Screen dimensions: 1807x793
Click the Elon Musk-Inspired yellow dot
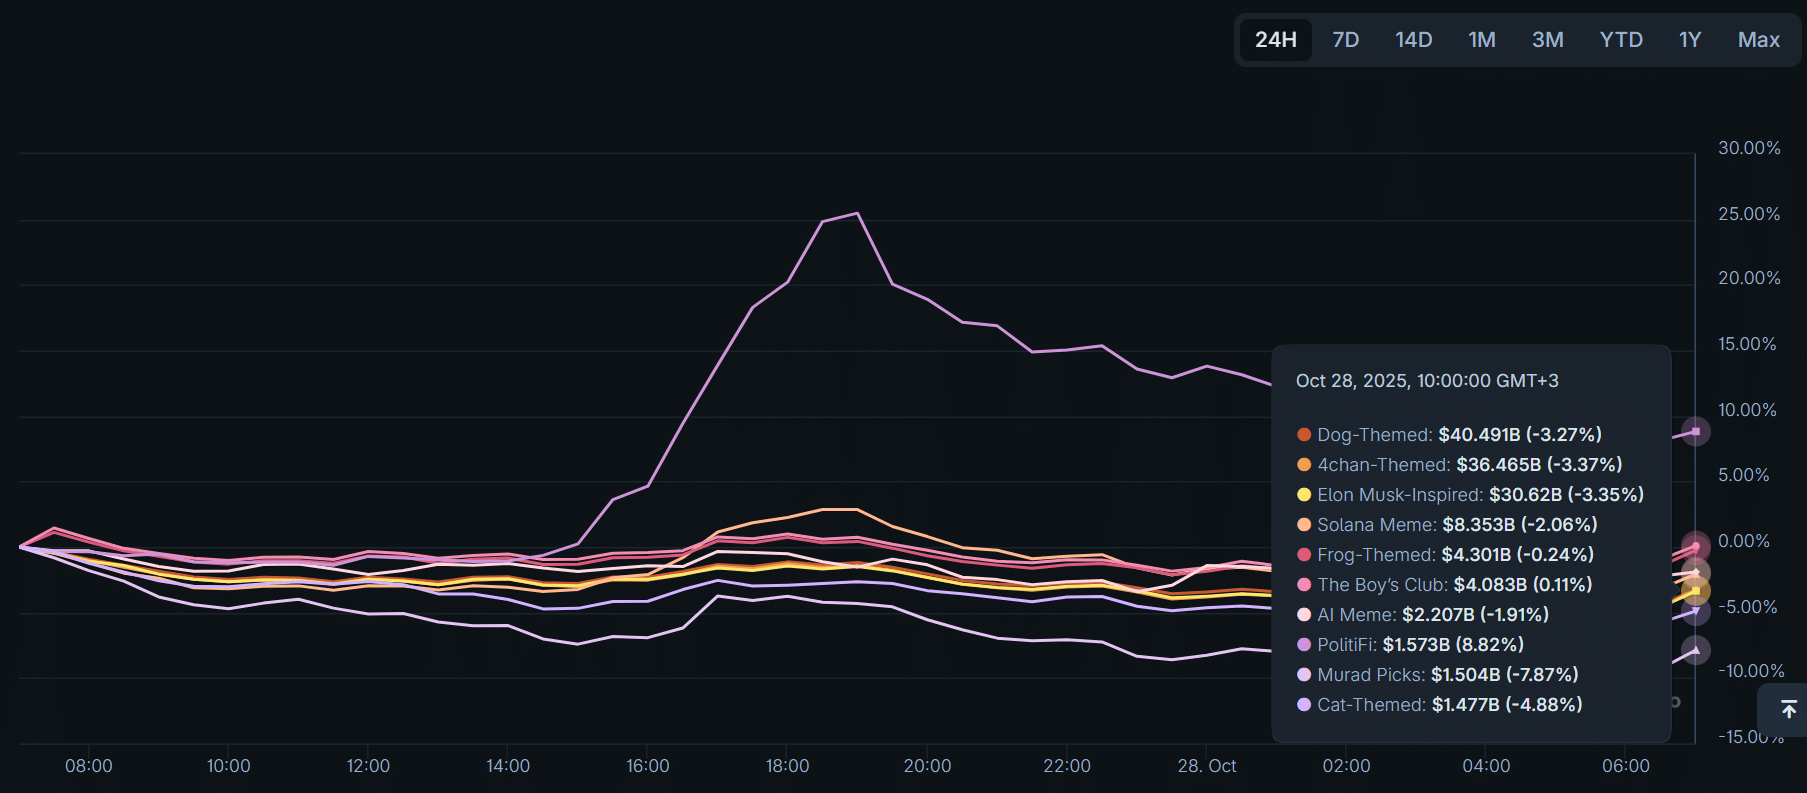(x=1304, y=495)
